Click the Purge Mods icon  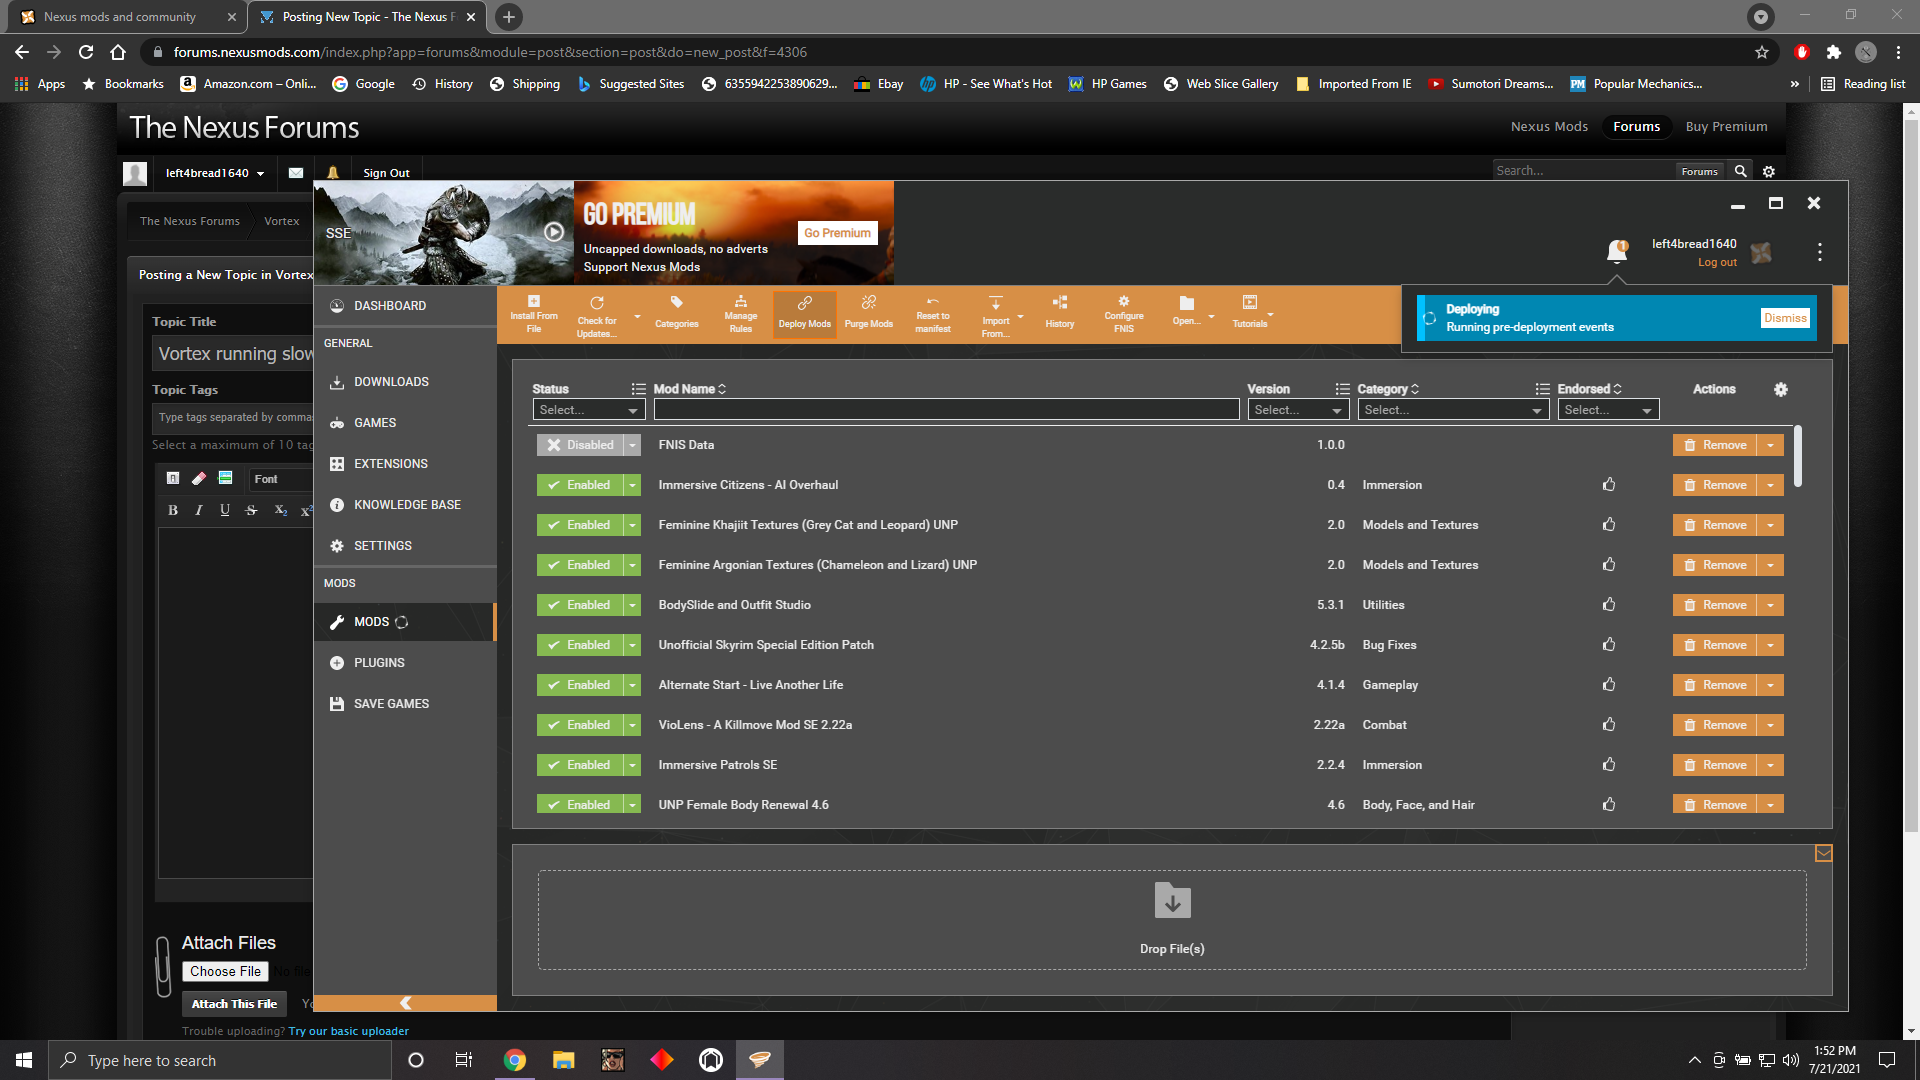tap(869, 314)
